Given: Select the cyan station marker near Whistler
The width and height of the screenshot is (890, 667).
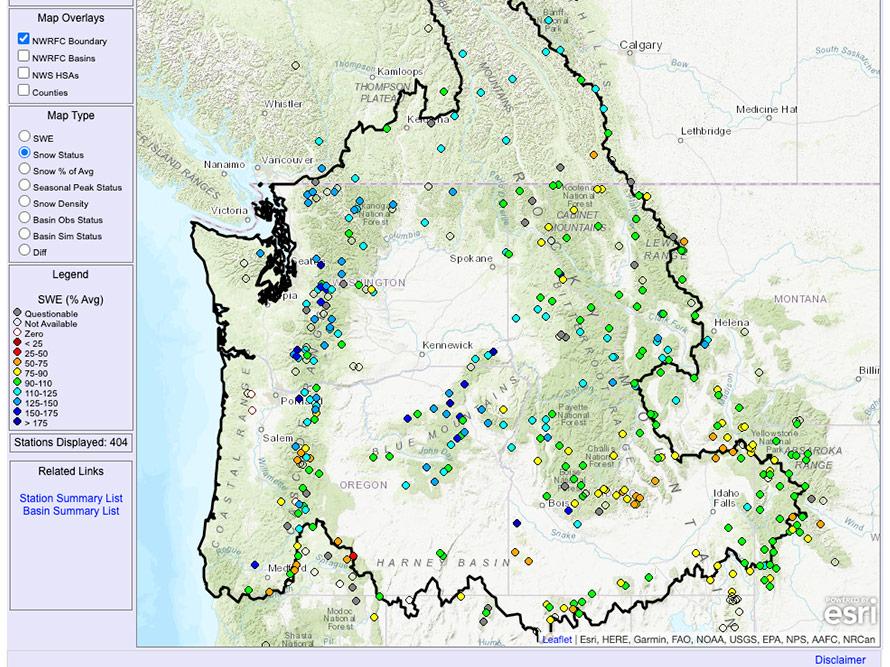Looking at the screenshot, I should point(318,141).
